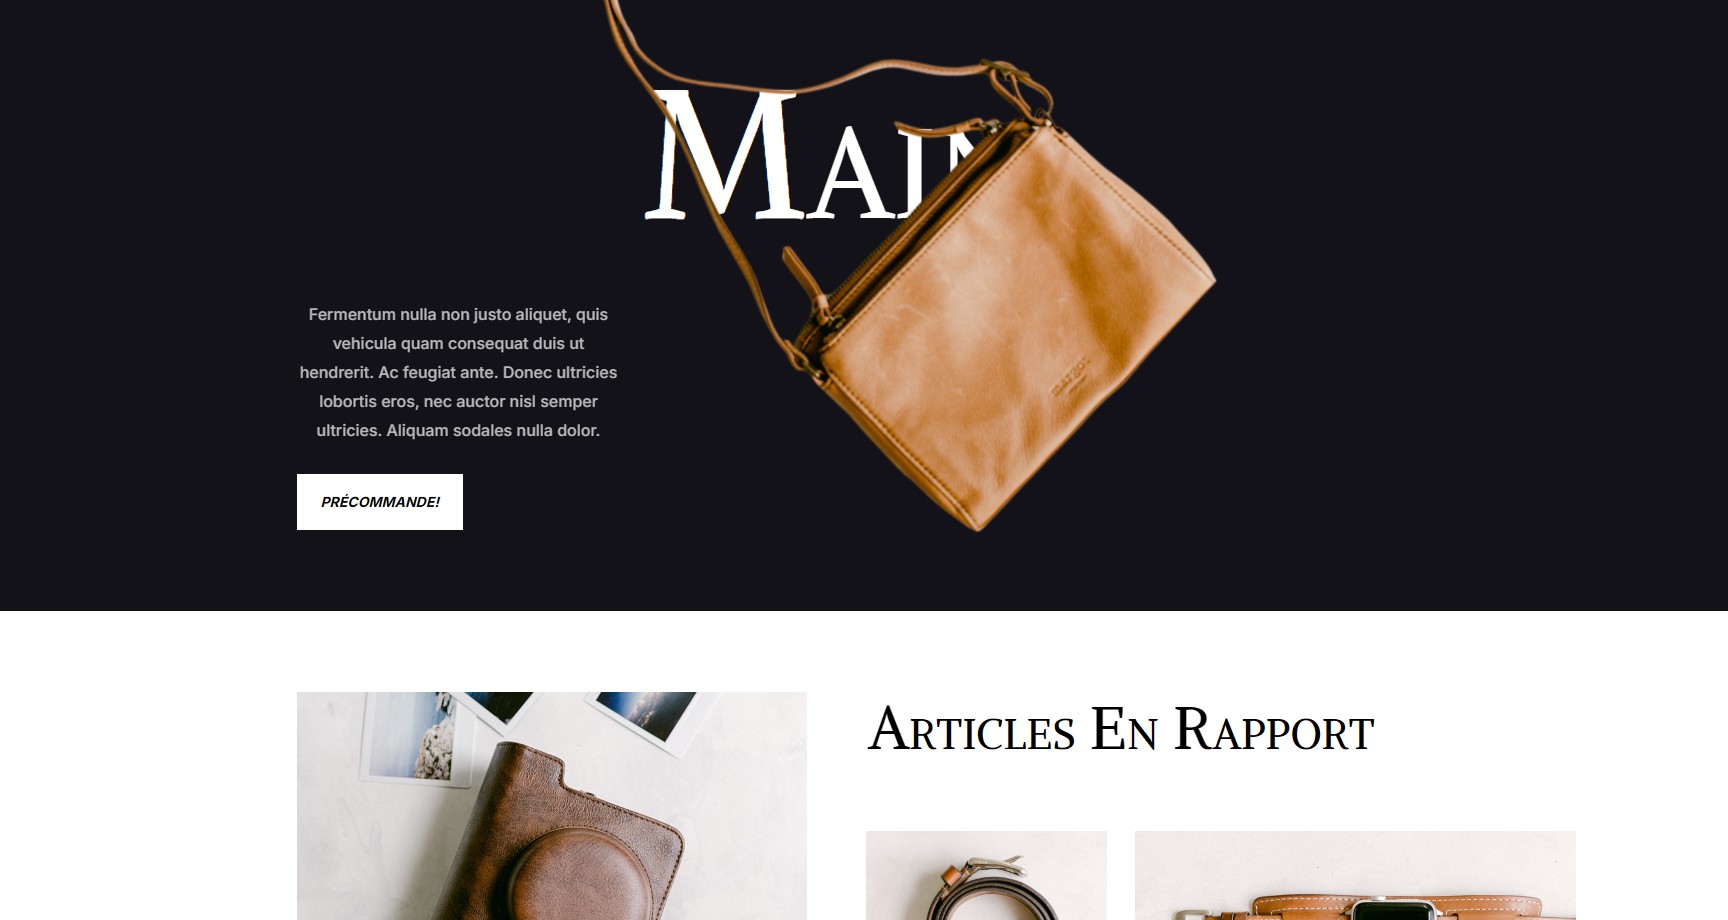Open the leather watch strap product thumbnail
The image size is (1728, 920).
(1355, 875)
